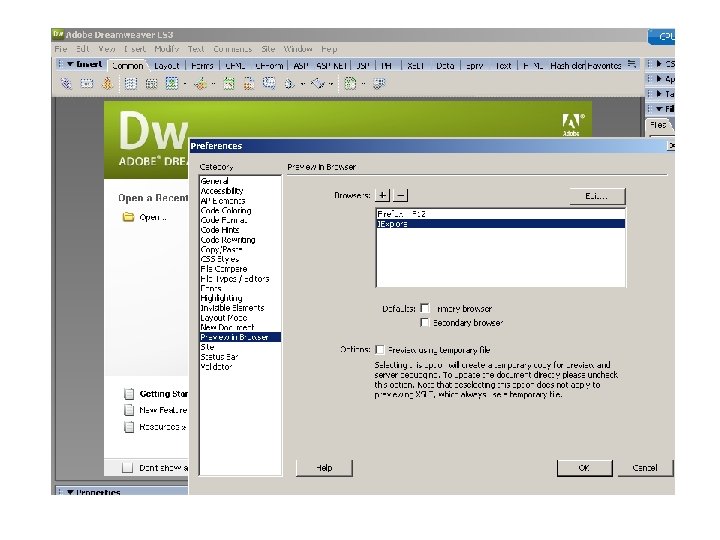Click OK in the Preferences dialog

[x=584, y=467]
